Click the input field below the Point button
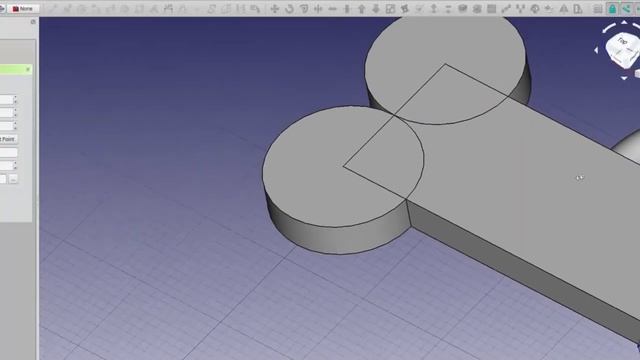The image size is (640, 360). [x=8, y=153]
